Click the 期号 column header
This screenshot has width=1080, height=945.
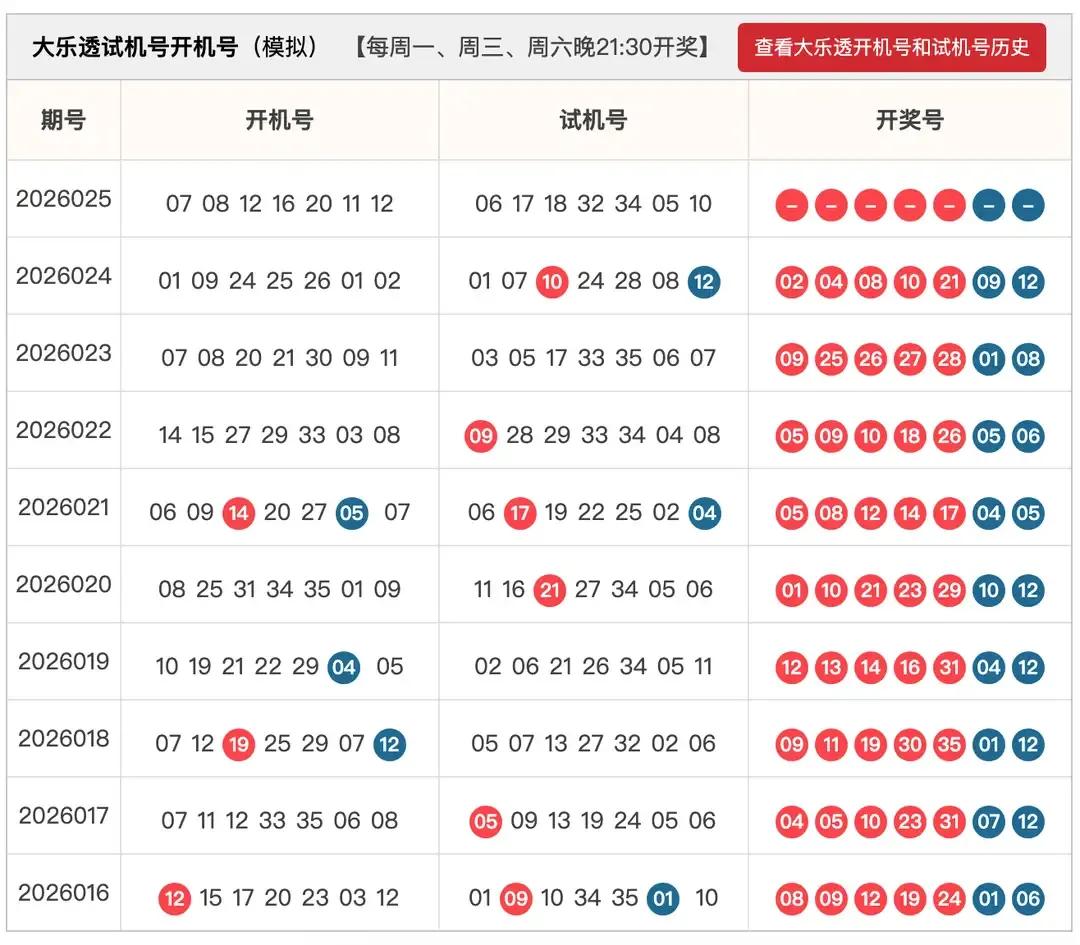(63, 120)
